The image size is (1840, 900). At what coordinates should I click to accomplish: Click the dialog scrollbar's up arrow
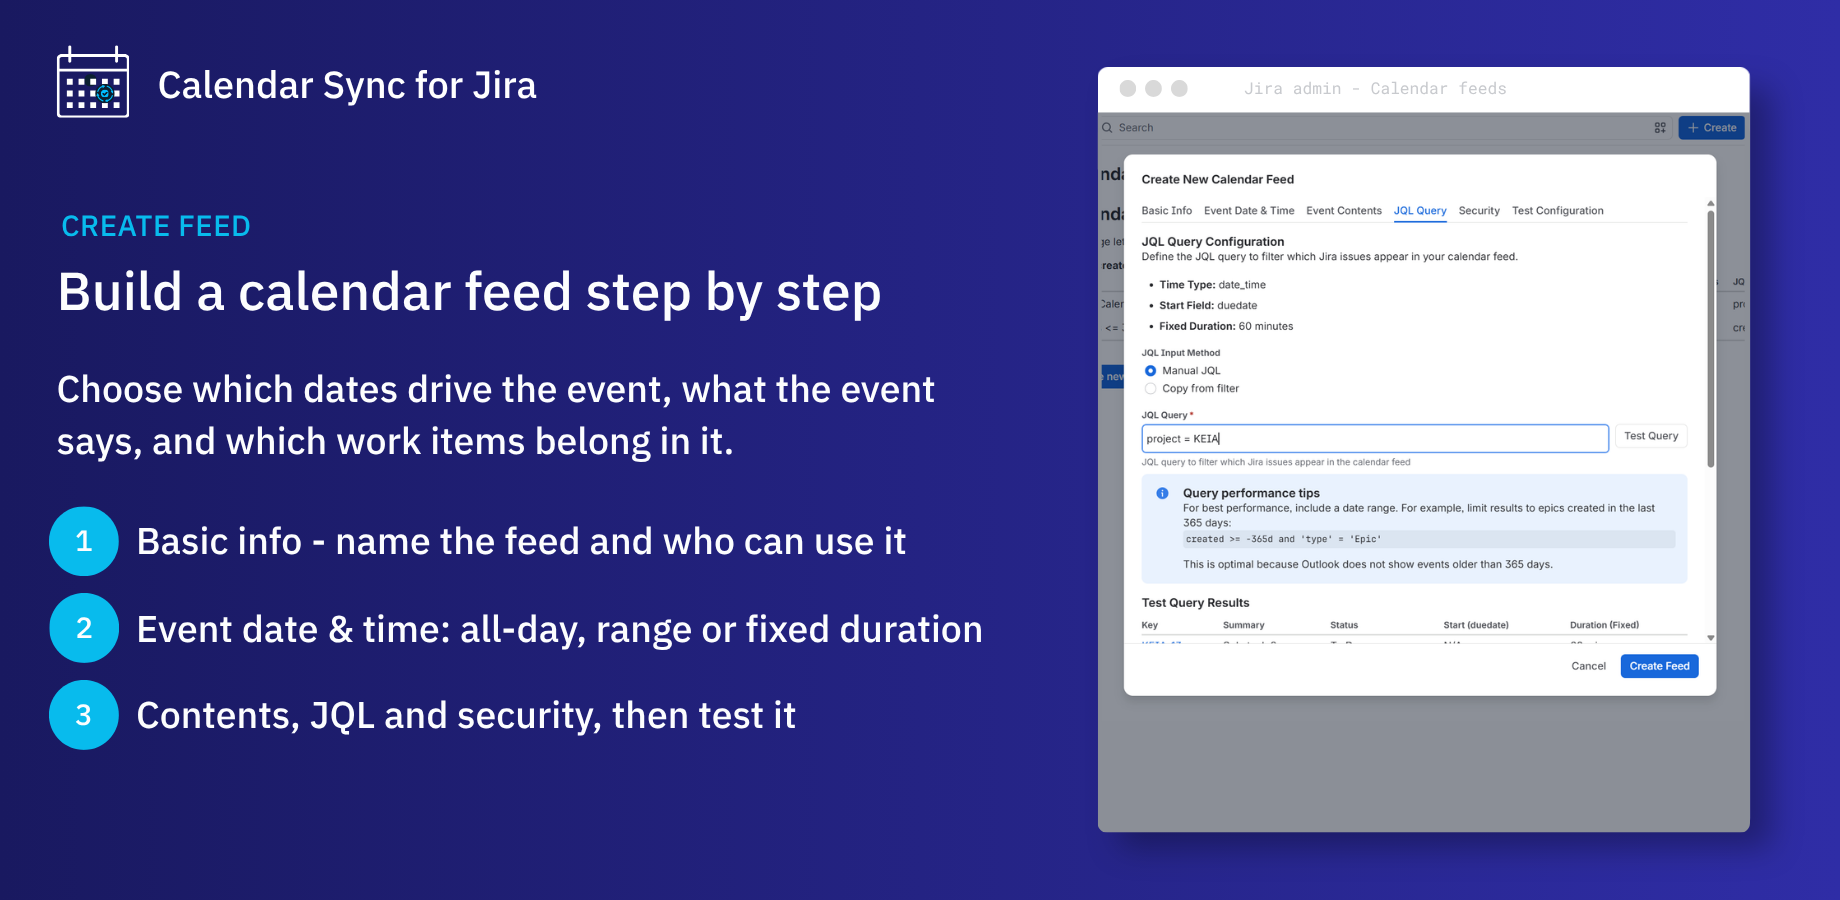tap(1711, 203)
